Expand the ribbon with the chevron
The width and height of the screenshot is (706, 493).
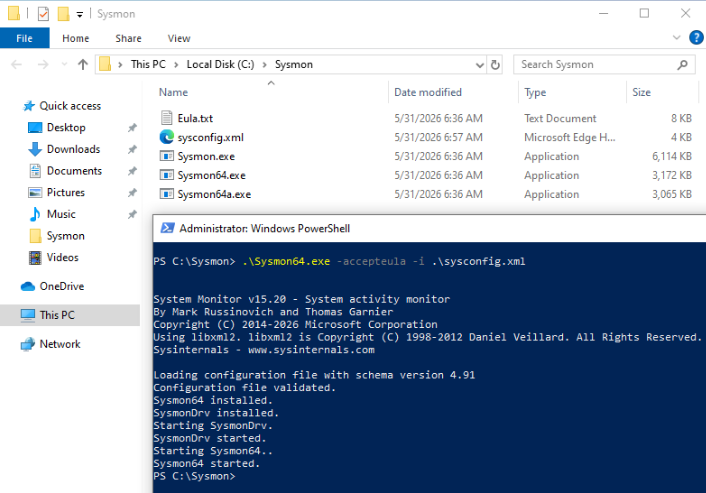[676, 37]
